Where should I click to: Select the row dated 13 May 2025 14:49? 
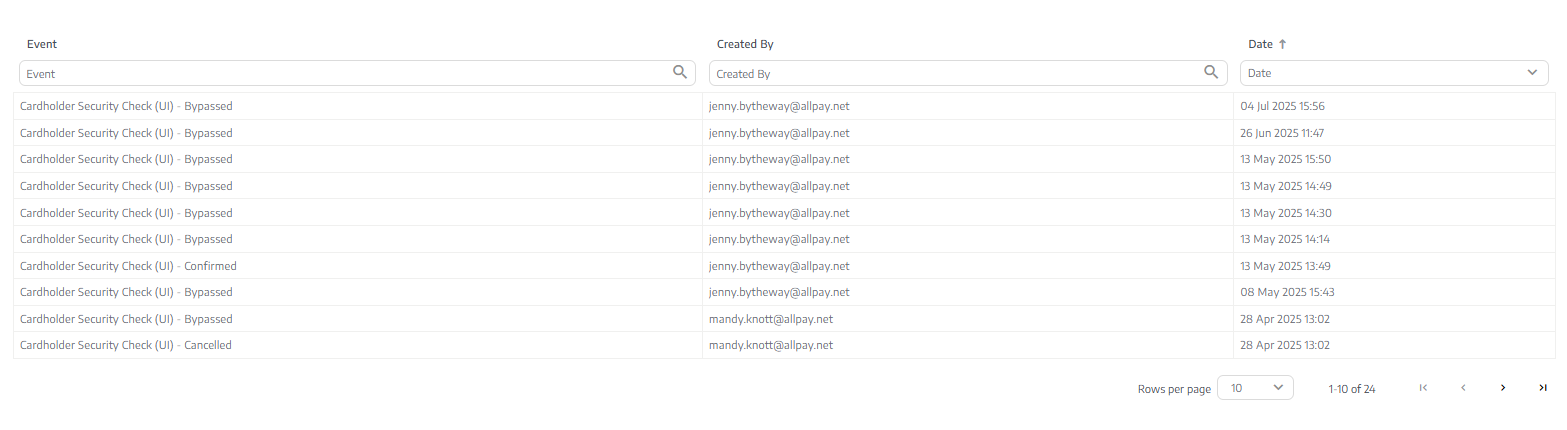pyautogui.click(x=784, y=186)
